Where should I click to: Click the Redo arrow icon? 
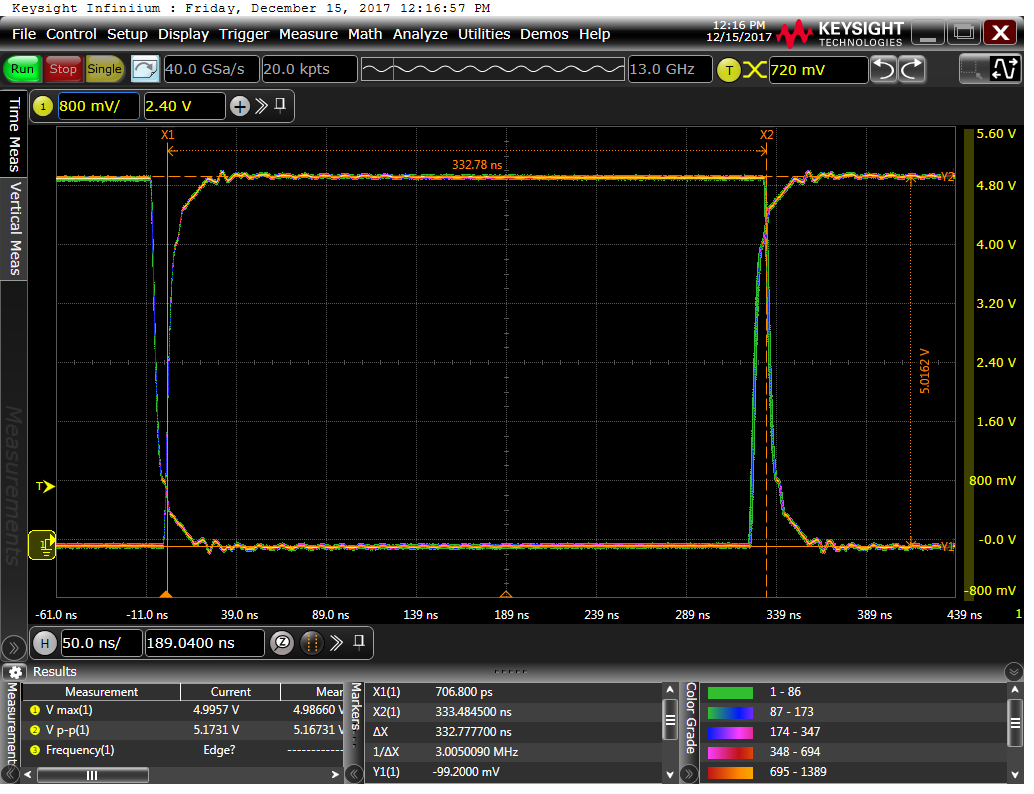pyautogui.click(x=912, y=69)
